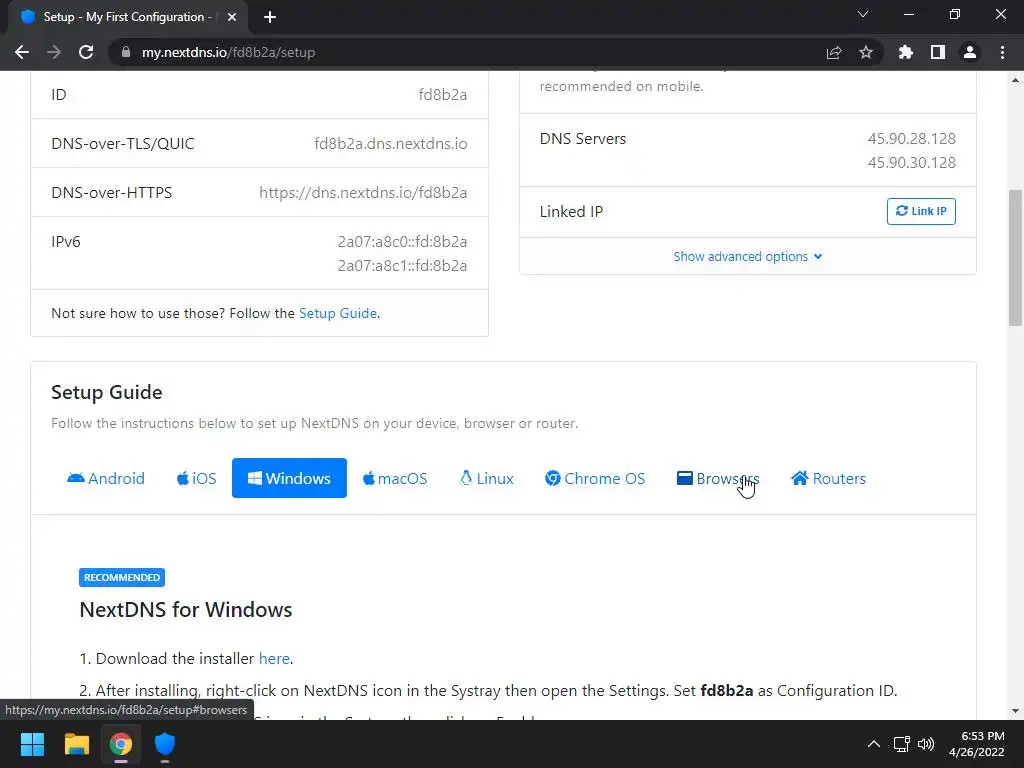
Task: Open the Chrome three-dot menu
Action: (x=1002, y=52)
